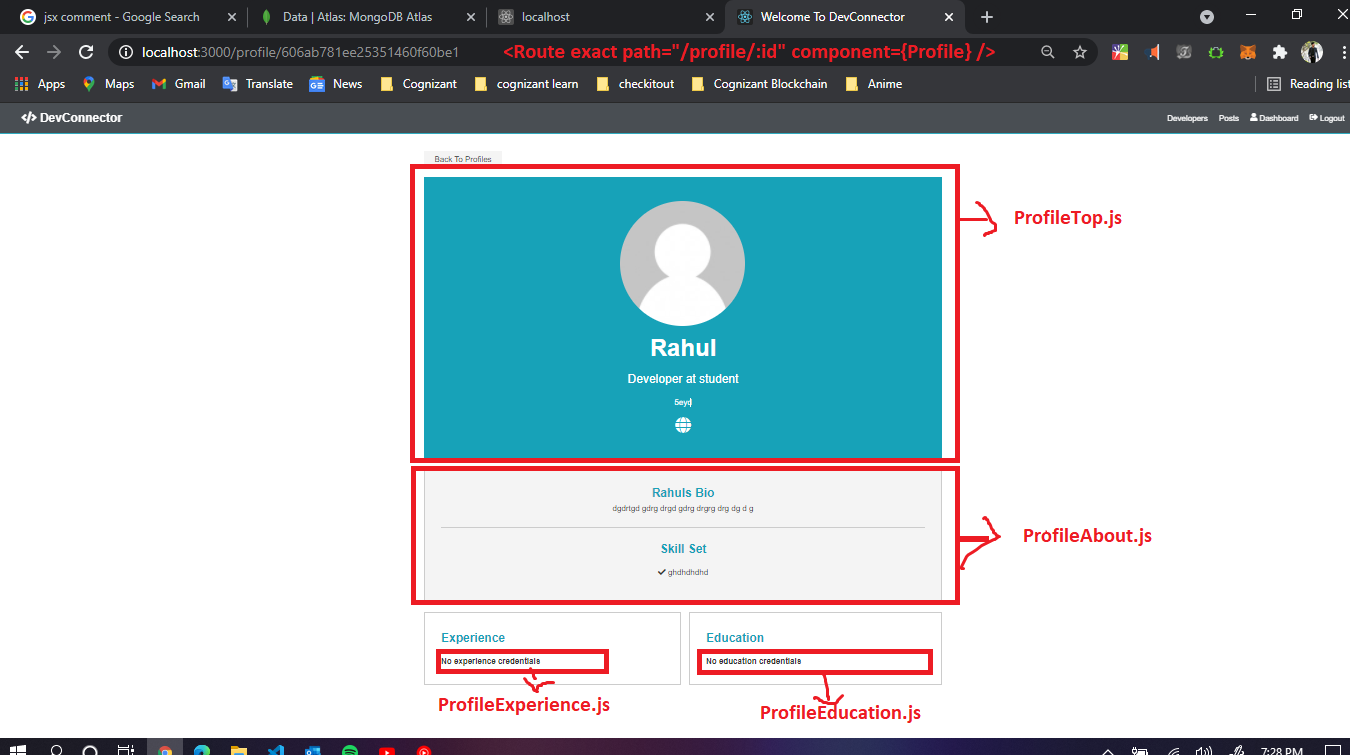Open the Chrome three-dot menu
Screen dimensions: 1350x755
pyautogui.click(x=1343, y=51)
